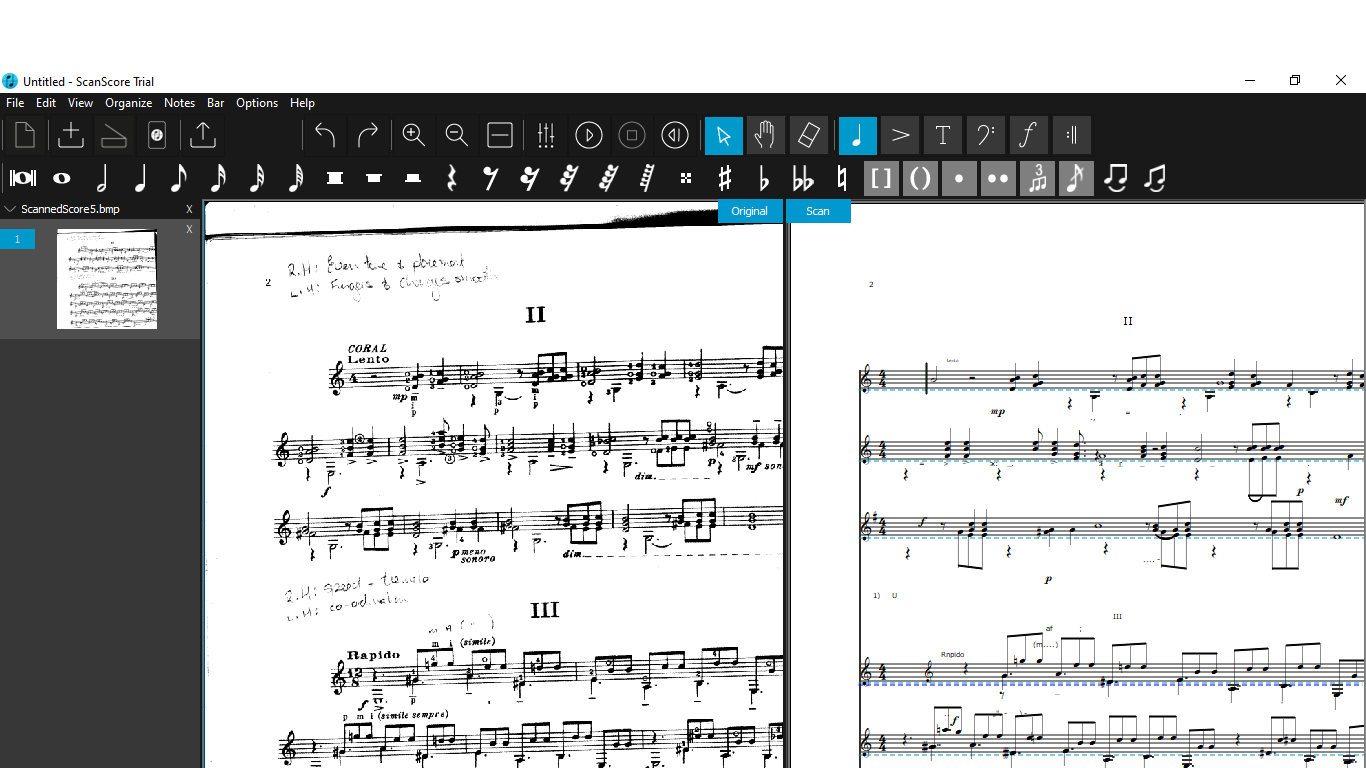Zoom in with the magnifier plus icon
Viewport: 1366px width, 768px height.
tap(413, 135)
